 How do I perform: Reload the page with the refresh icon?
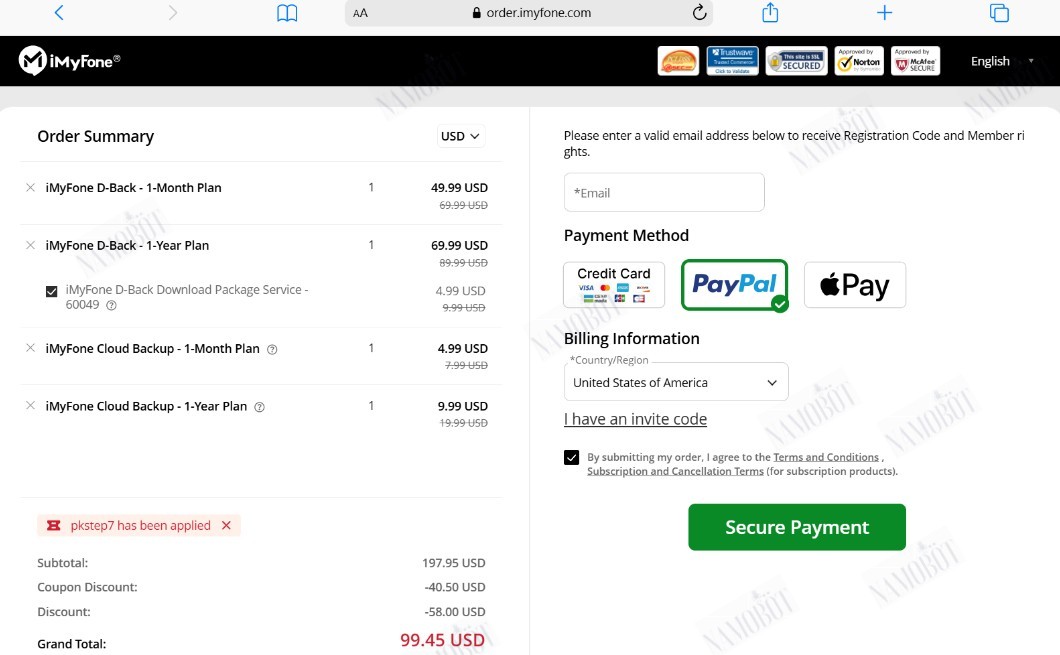pyautogui.click(x=700, y=12)
